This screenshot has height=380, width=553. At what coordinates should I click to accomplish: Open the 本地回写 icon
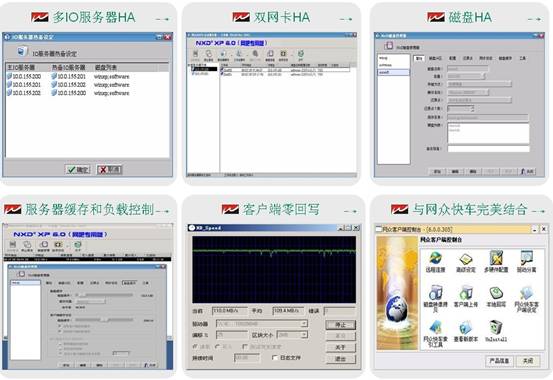pos(496,297)
